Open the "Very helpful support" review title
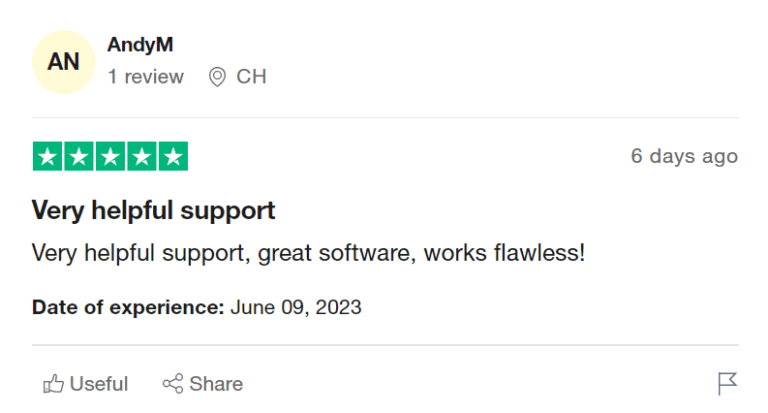Viewport: 768px width, 413px height. tap(153, 211)
